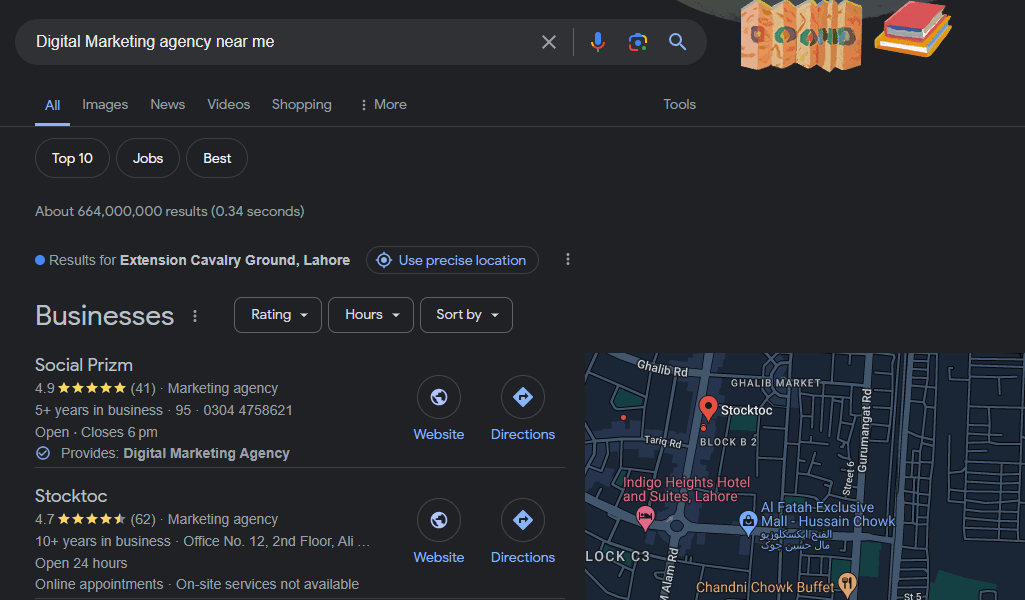Expand the Rating filter dropdown
1025x600 pixels.
tap(278, 315)
